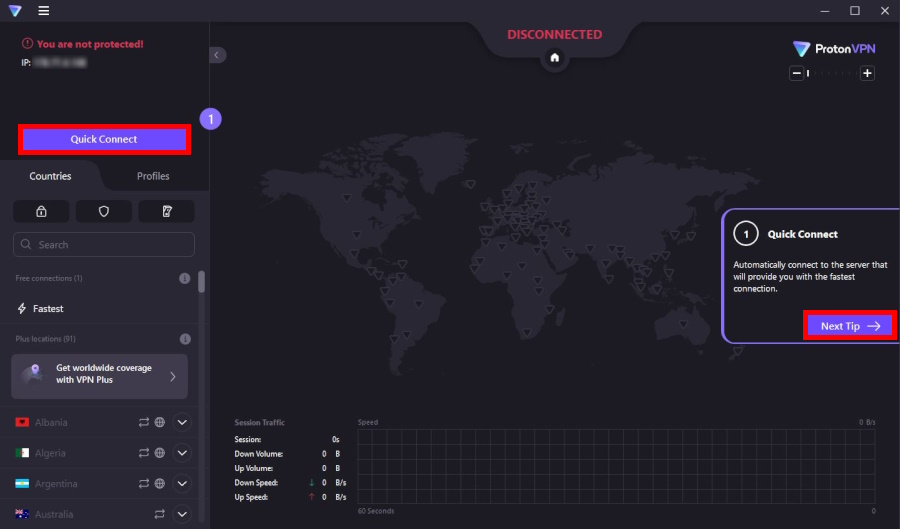Click Albania P2P arrows icon
The height and width of the screenshot is (529, 900).
coord(143,422)
